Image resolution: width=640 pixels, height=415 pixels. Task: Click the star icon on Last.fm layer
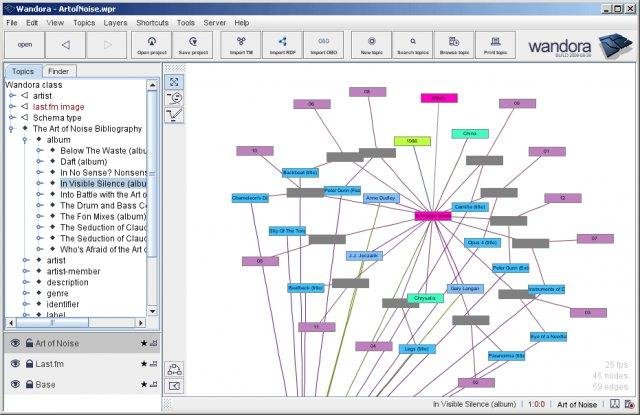pyautogui.click(x=144, y=364)
